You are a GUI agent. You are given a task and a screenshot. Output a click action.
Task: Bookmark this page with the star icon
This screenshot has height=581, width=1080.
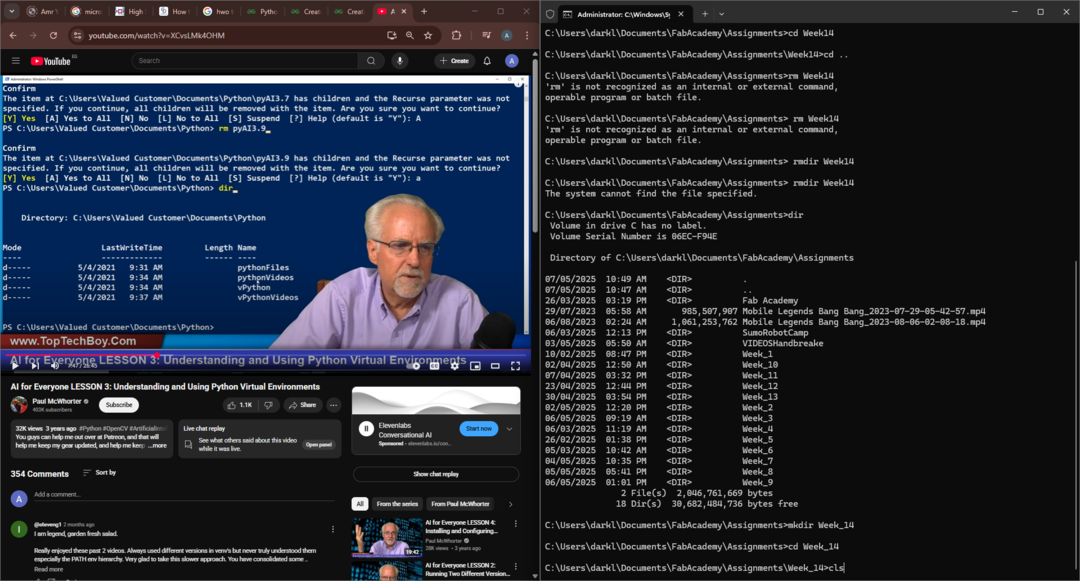tap(428, 35)
